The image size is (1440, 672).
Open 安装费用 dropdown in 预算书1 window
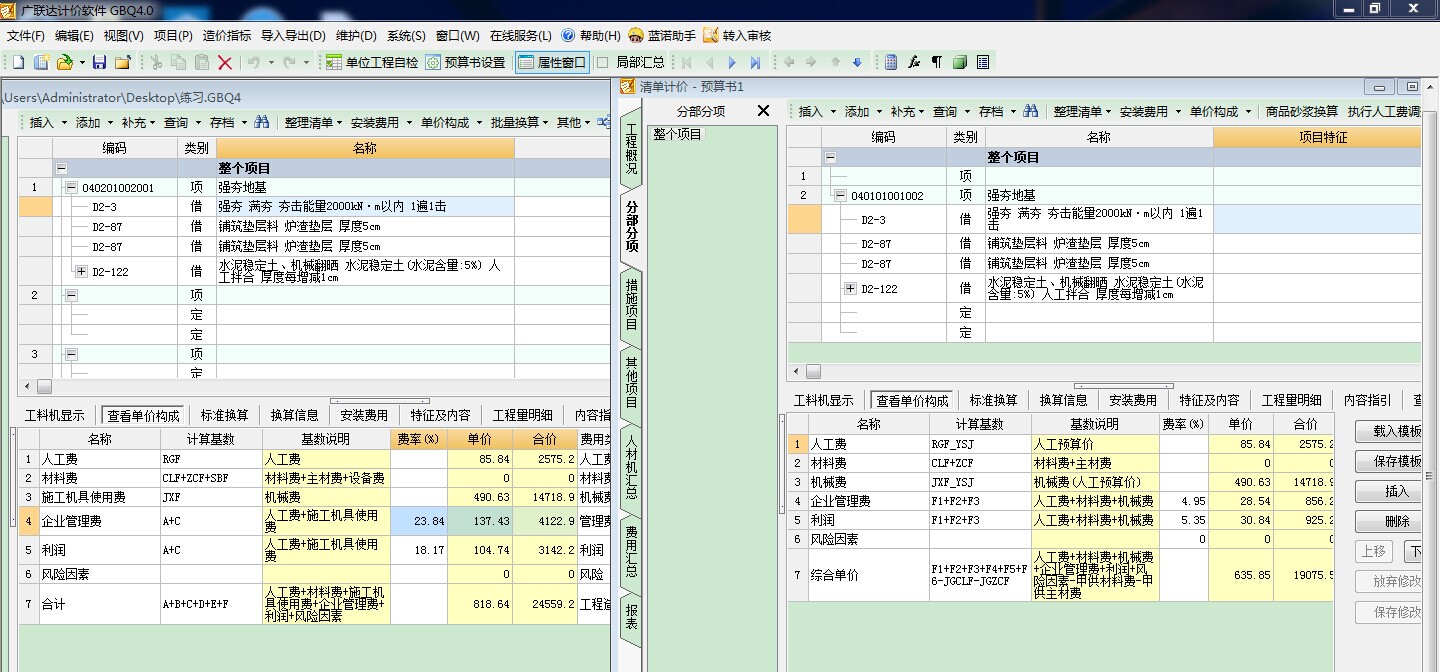pos(1149,111)
